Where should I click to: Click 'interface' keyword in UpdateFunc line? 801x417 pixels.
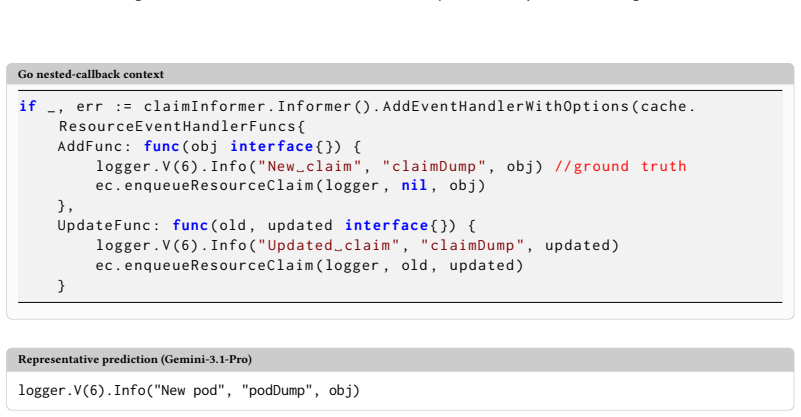386,225
